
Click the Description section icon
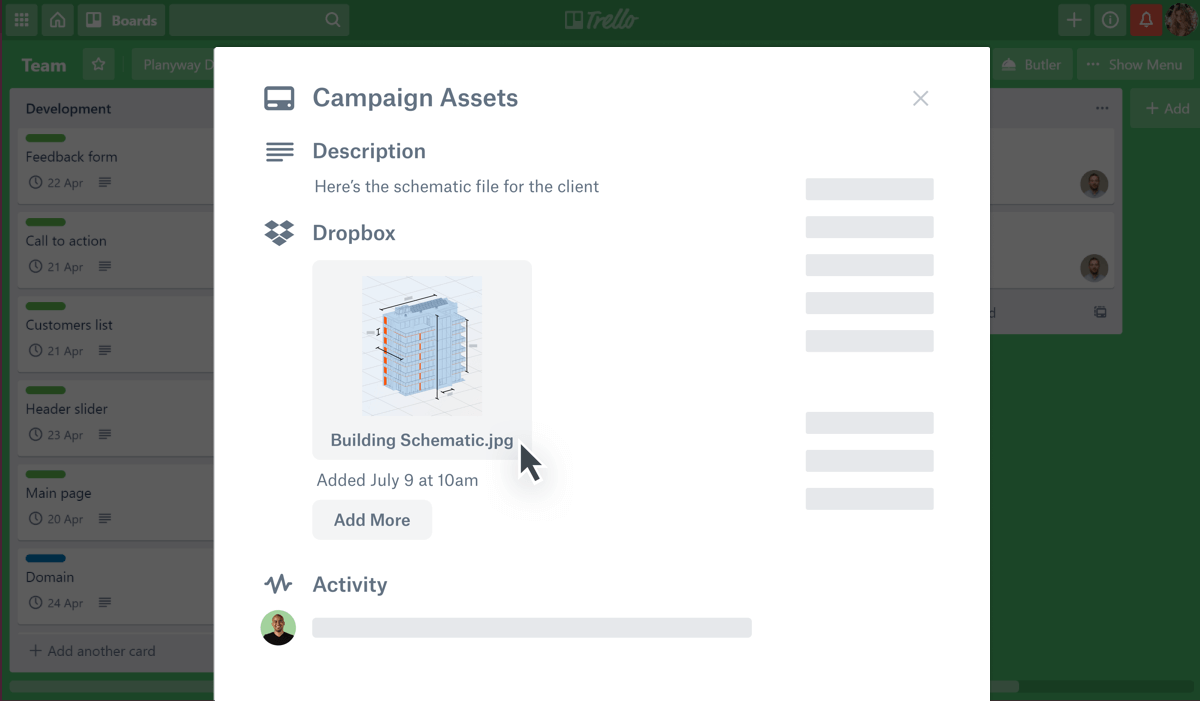280,151
